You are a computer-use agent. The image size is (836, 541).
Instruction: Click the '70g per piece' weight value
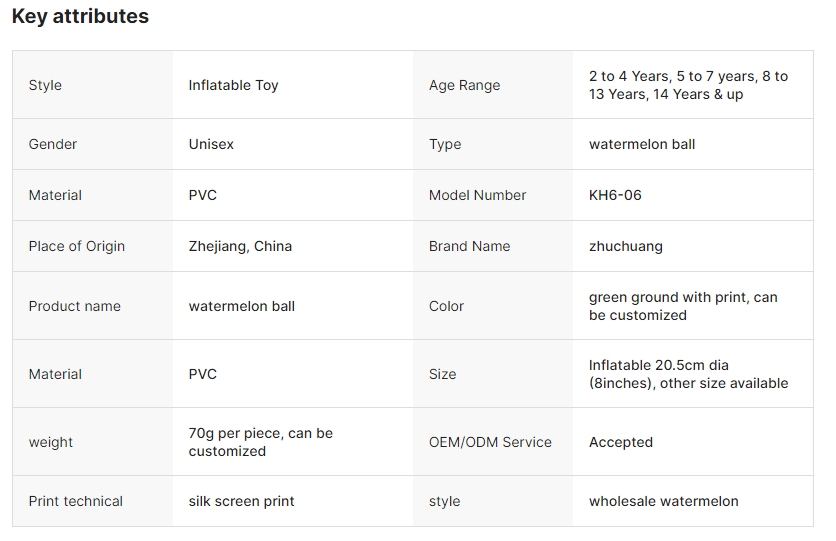tap(260, 442)
